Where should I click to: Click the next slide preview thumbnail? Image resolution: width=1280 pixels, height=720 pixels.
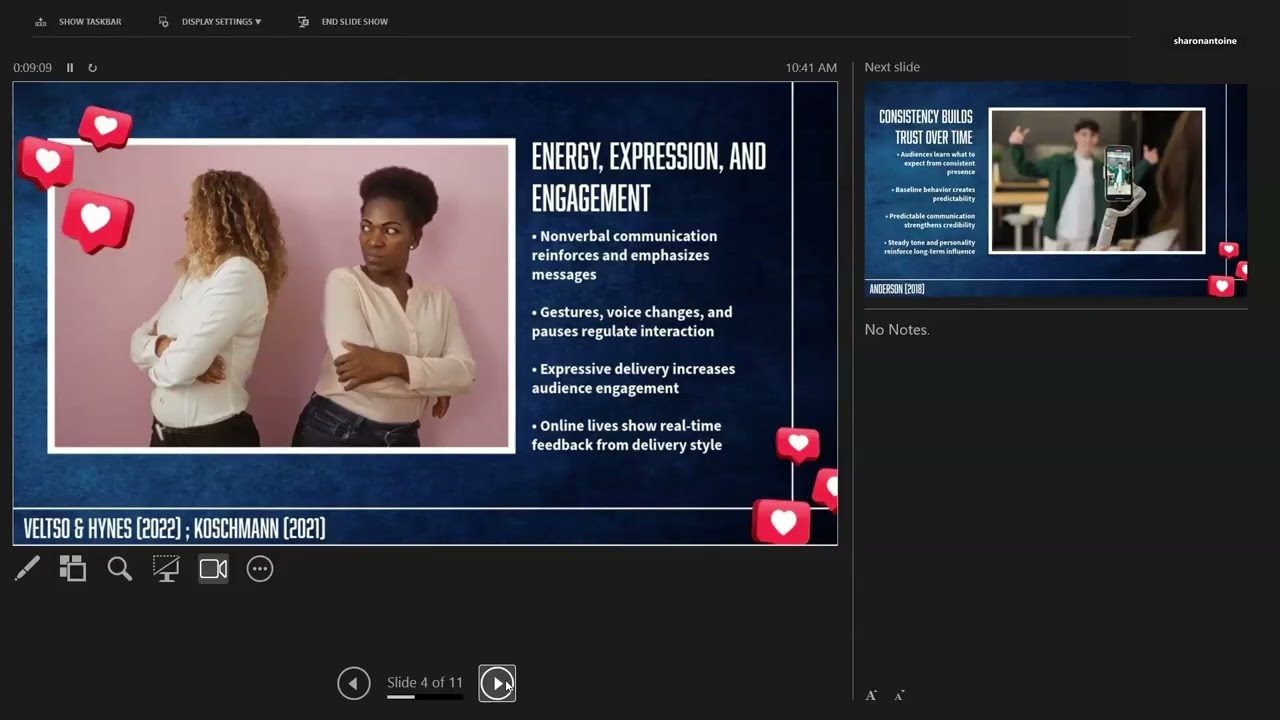point(1055,190)
